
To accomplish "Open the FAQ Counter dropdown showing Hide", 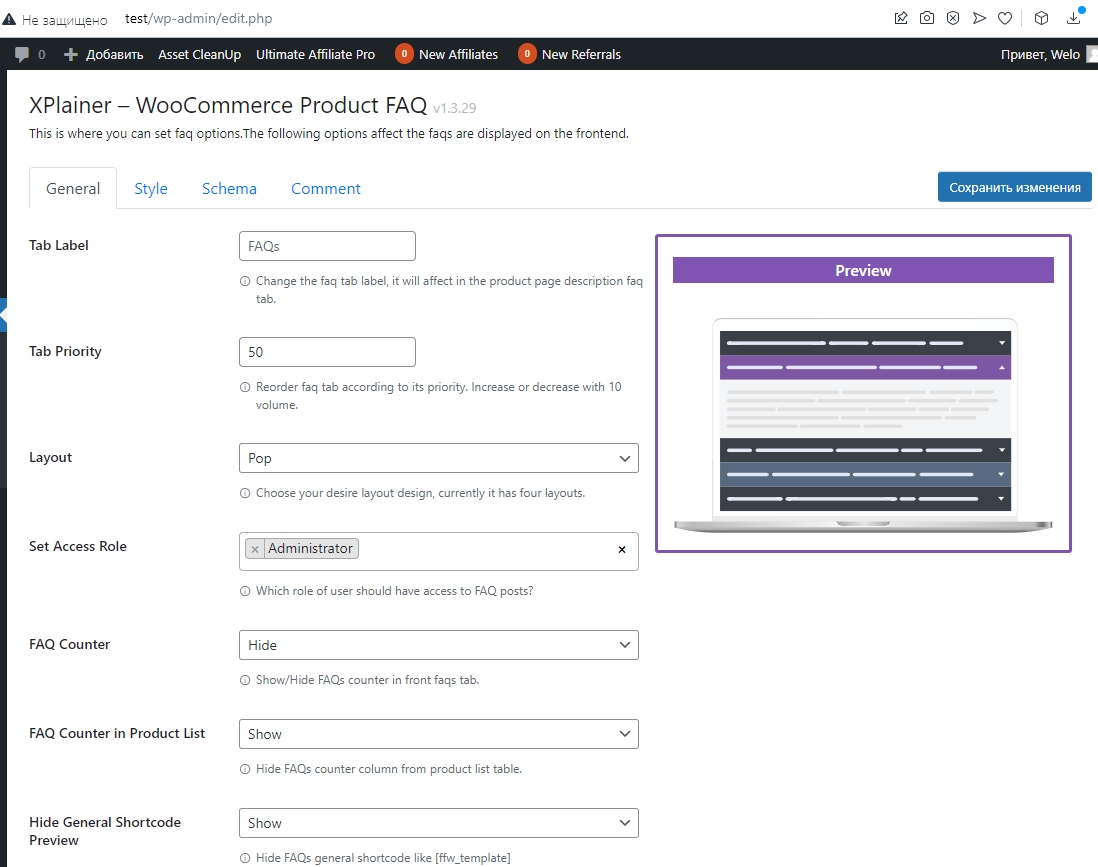I will [x=438, y=645].
